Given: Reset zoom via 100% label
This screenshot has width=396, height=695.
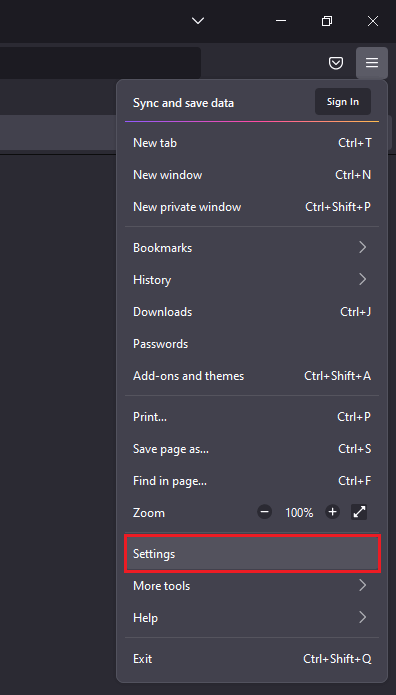Looking at the screenshot, I should click(299, 513).
